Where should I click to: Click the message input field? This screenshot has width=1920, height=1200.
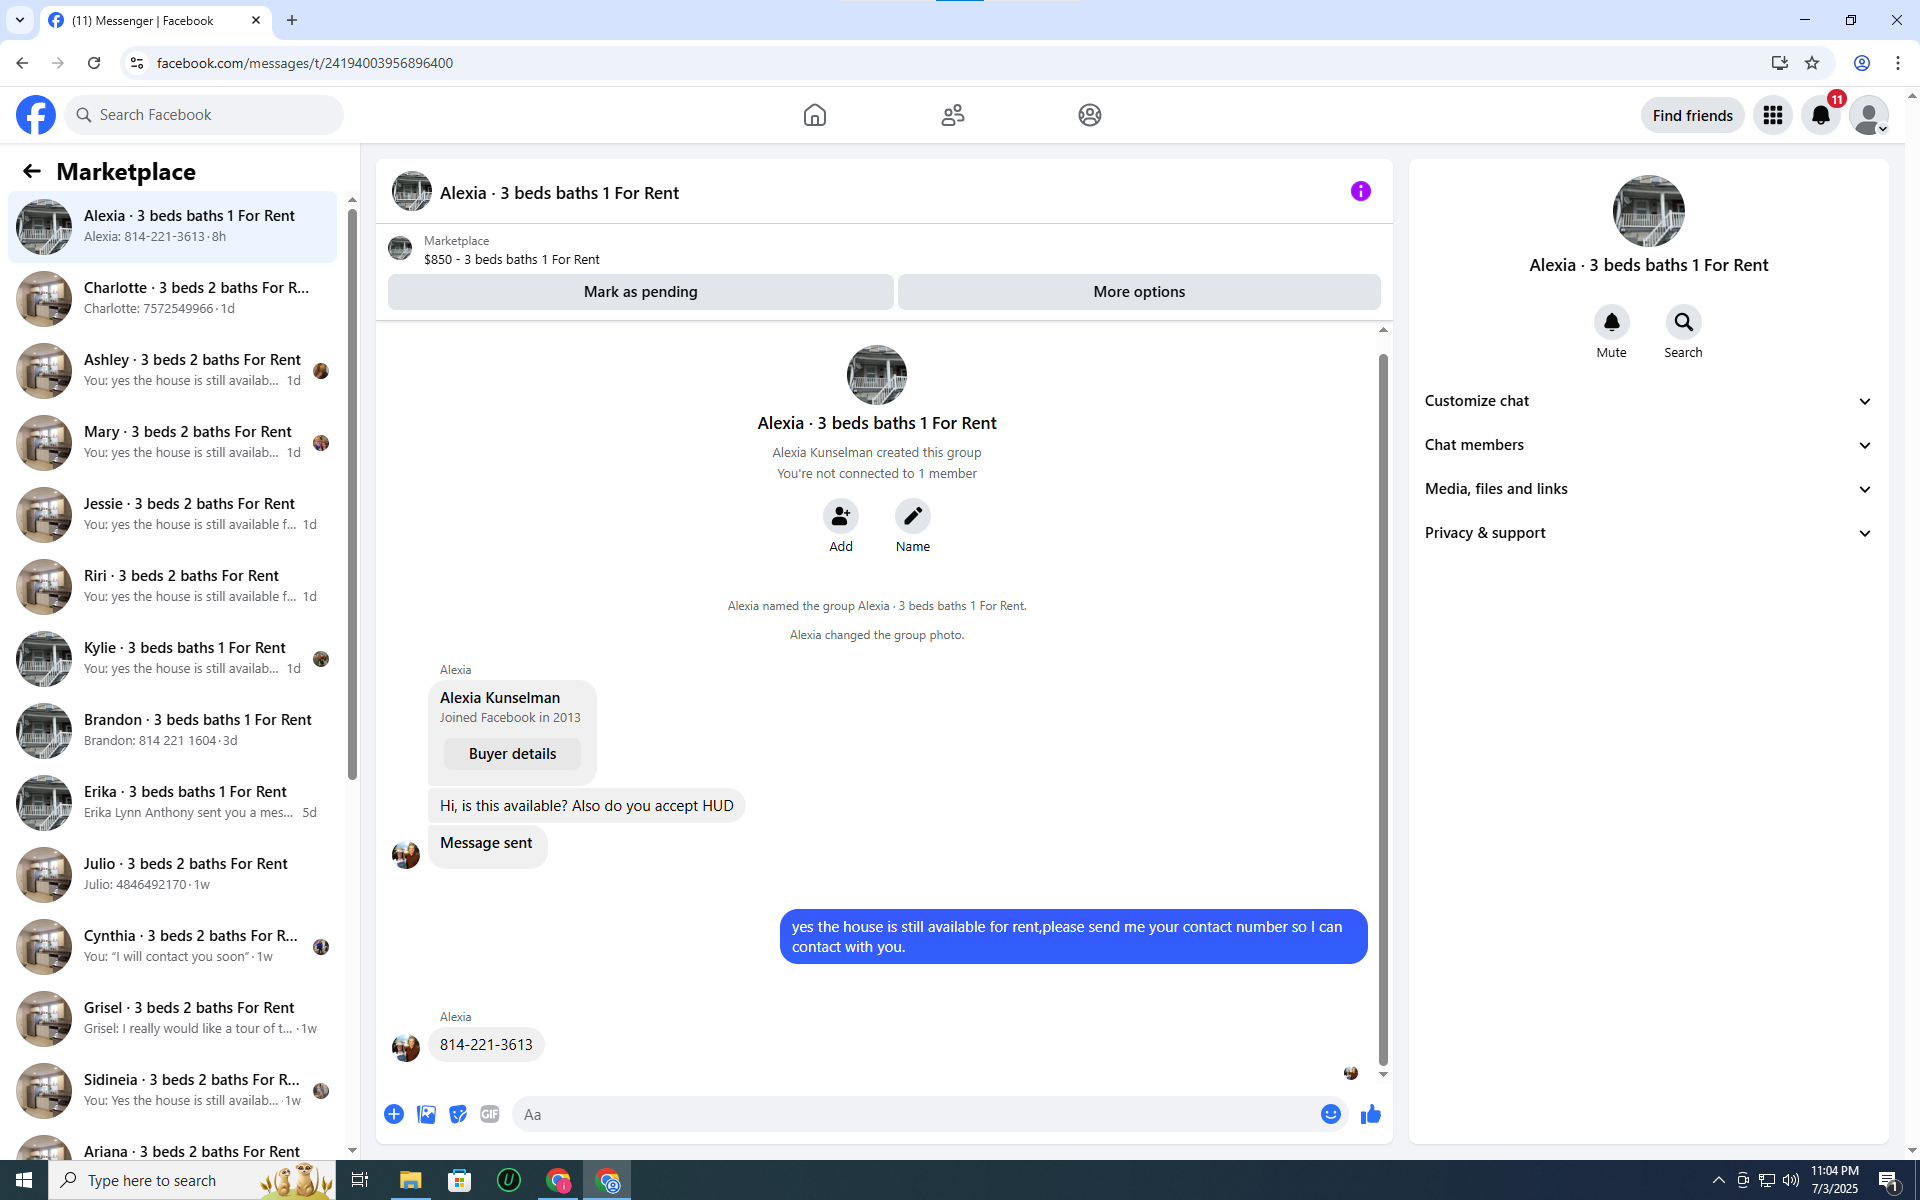click(915, 1114)
